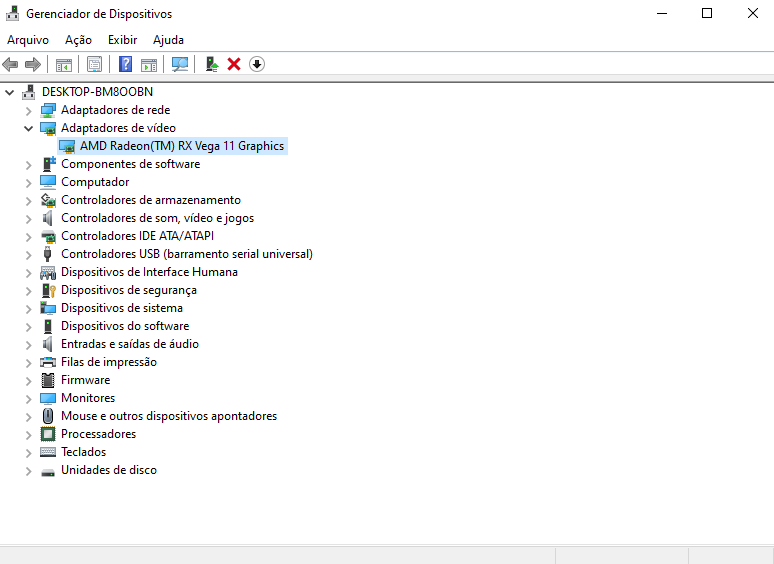This screenshot has width=774, height=564.
Task: Select the Processadores label
Action: coord(99,434)
